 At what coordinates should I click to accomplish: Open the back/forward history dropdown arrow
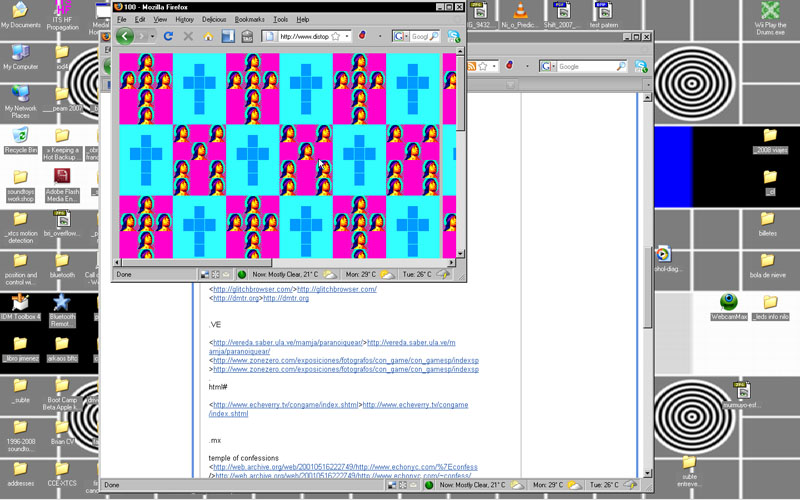coord(150,37)
